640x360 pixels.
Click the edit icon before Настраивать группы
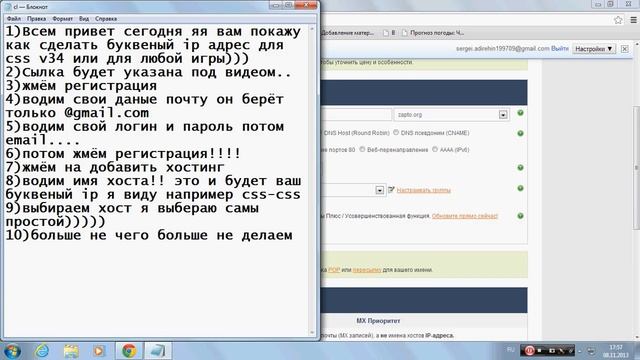(391, 189)
